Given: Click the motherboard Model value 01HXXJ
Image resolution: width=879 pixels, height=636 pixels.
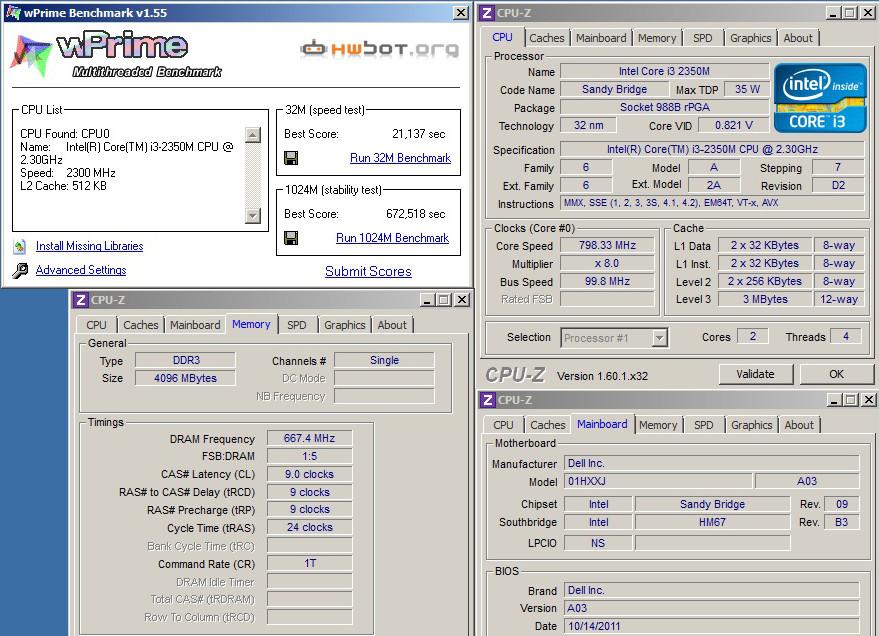Looking at the screenshot, I should [x=658, y=481].
